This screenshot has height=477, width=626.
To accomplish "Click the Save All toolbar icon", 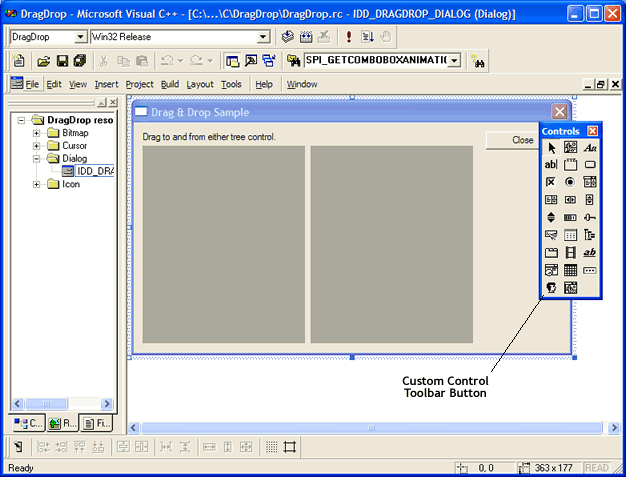I will point(79,61).
